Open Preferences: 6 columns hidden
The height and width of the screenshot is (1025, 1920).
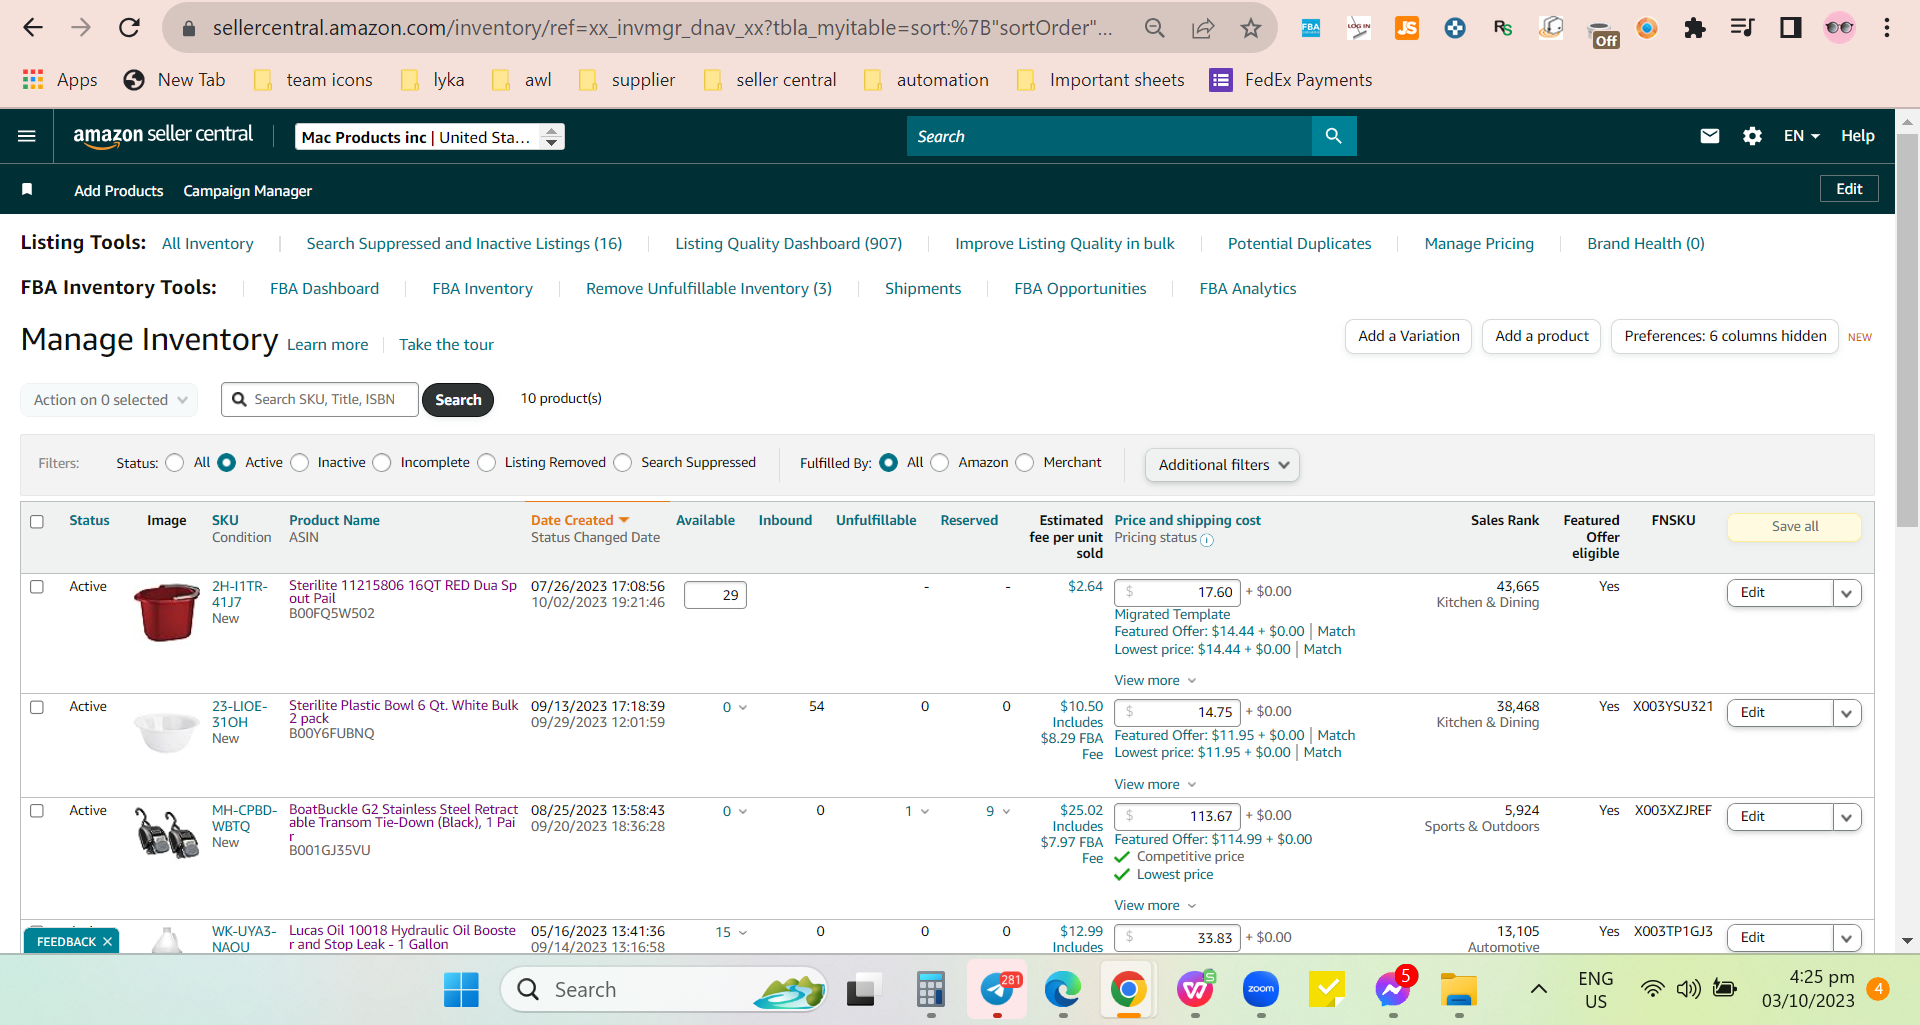tap(1725, 337)
